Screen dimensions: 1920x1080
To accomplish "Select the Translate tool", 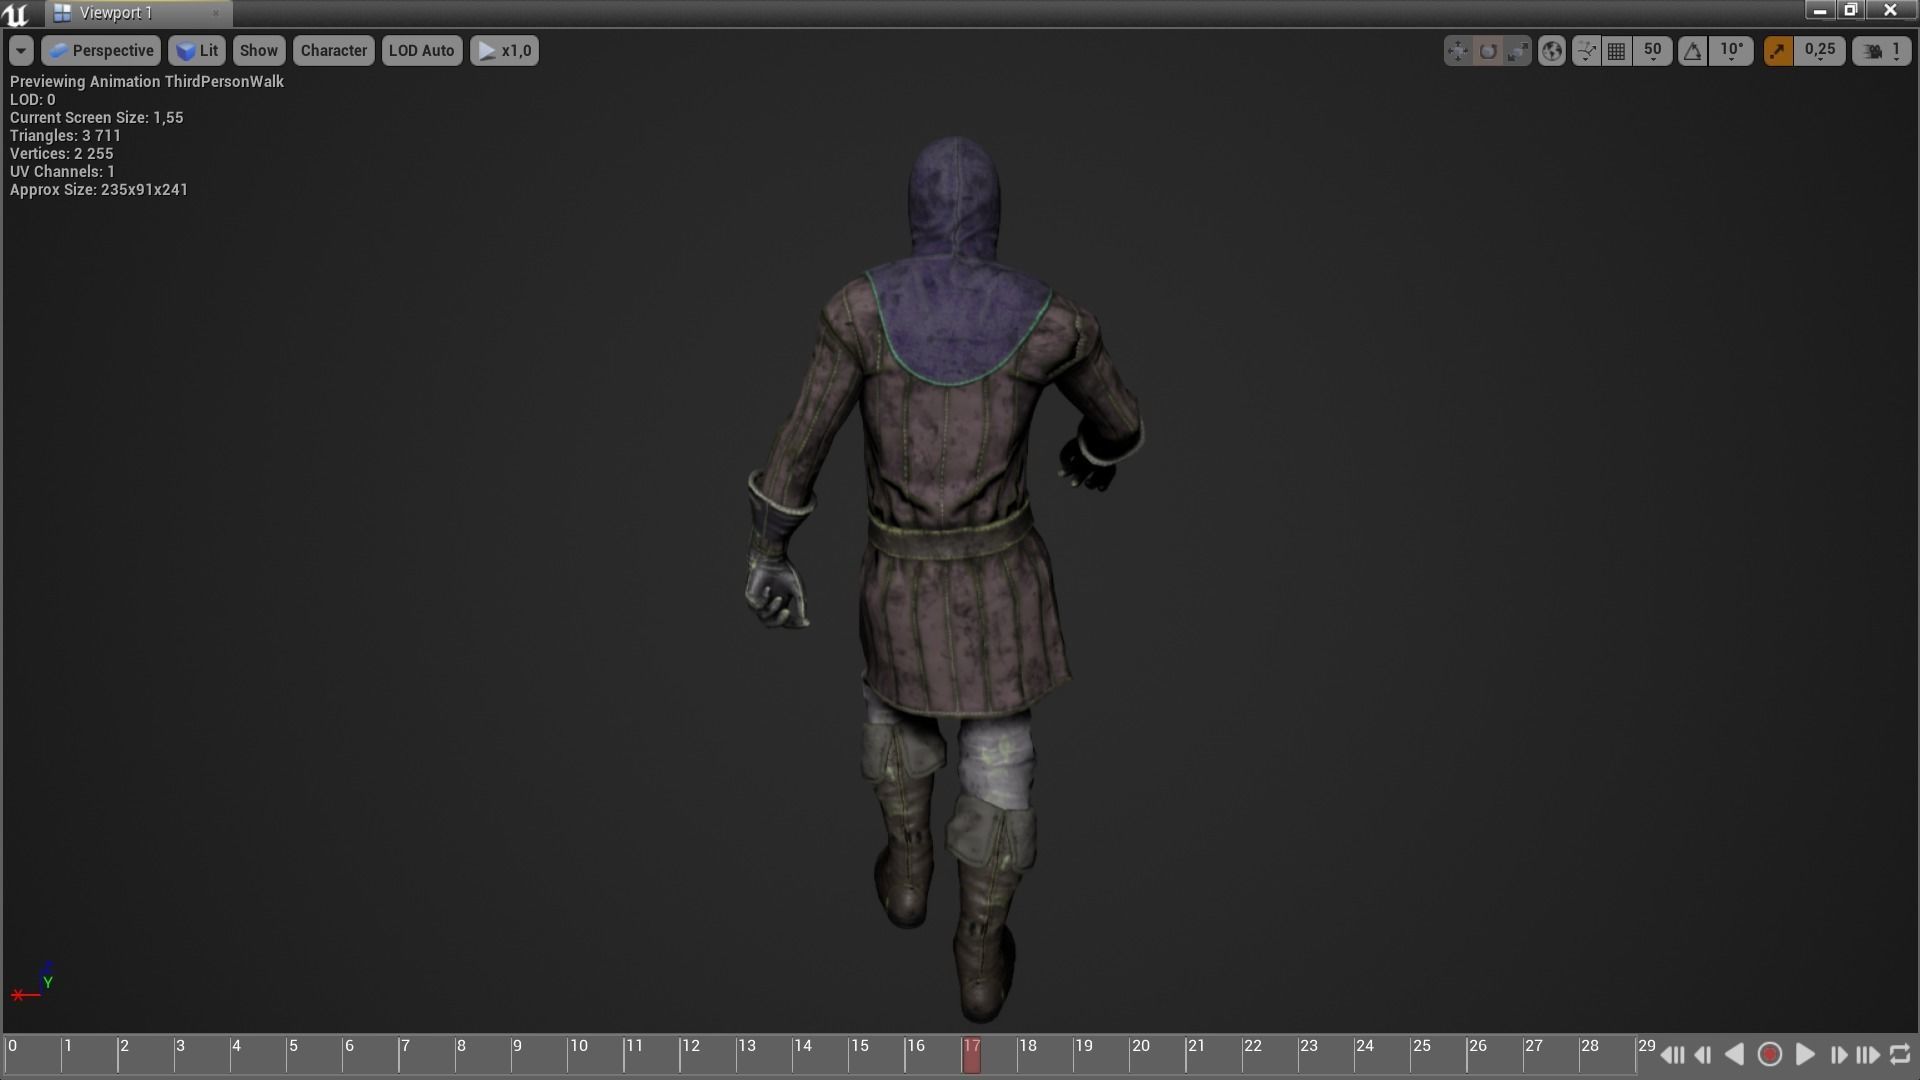I will coord(1457,51).
